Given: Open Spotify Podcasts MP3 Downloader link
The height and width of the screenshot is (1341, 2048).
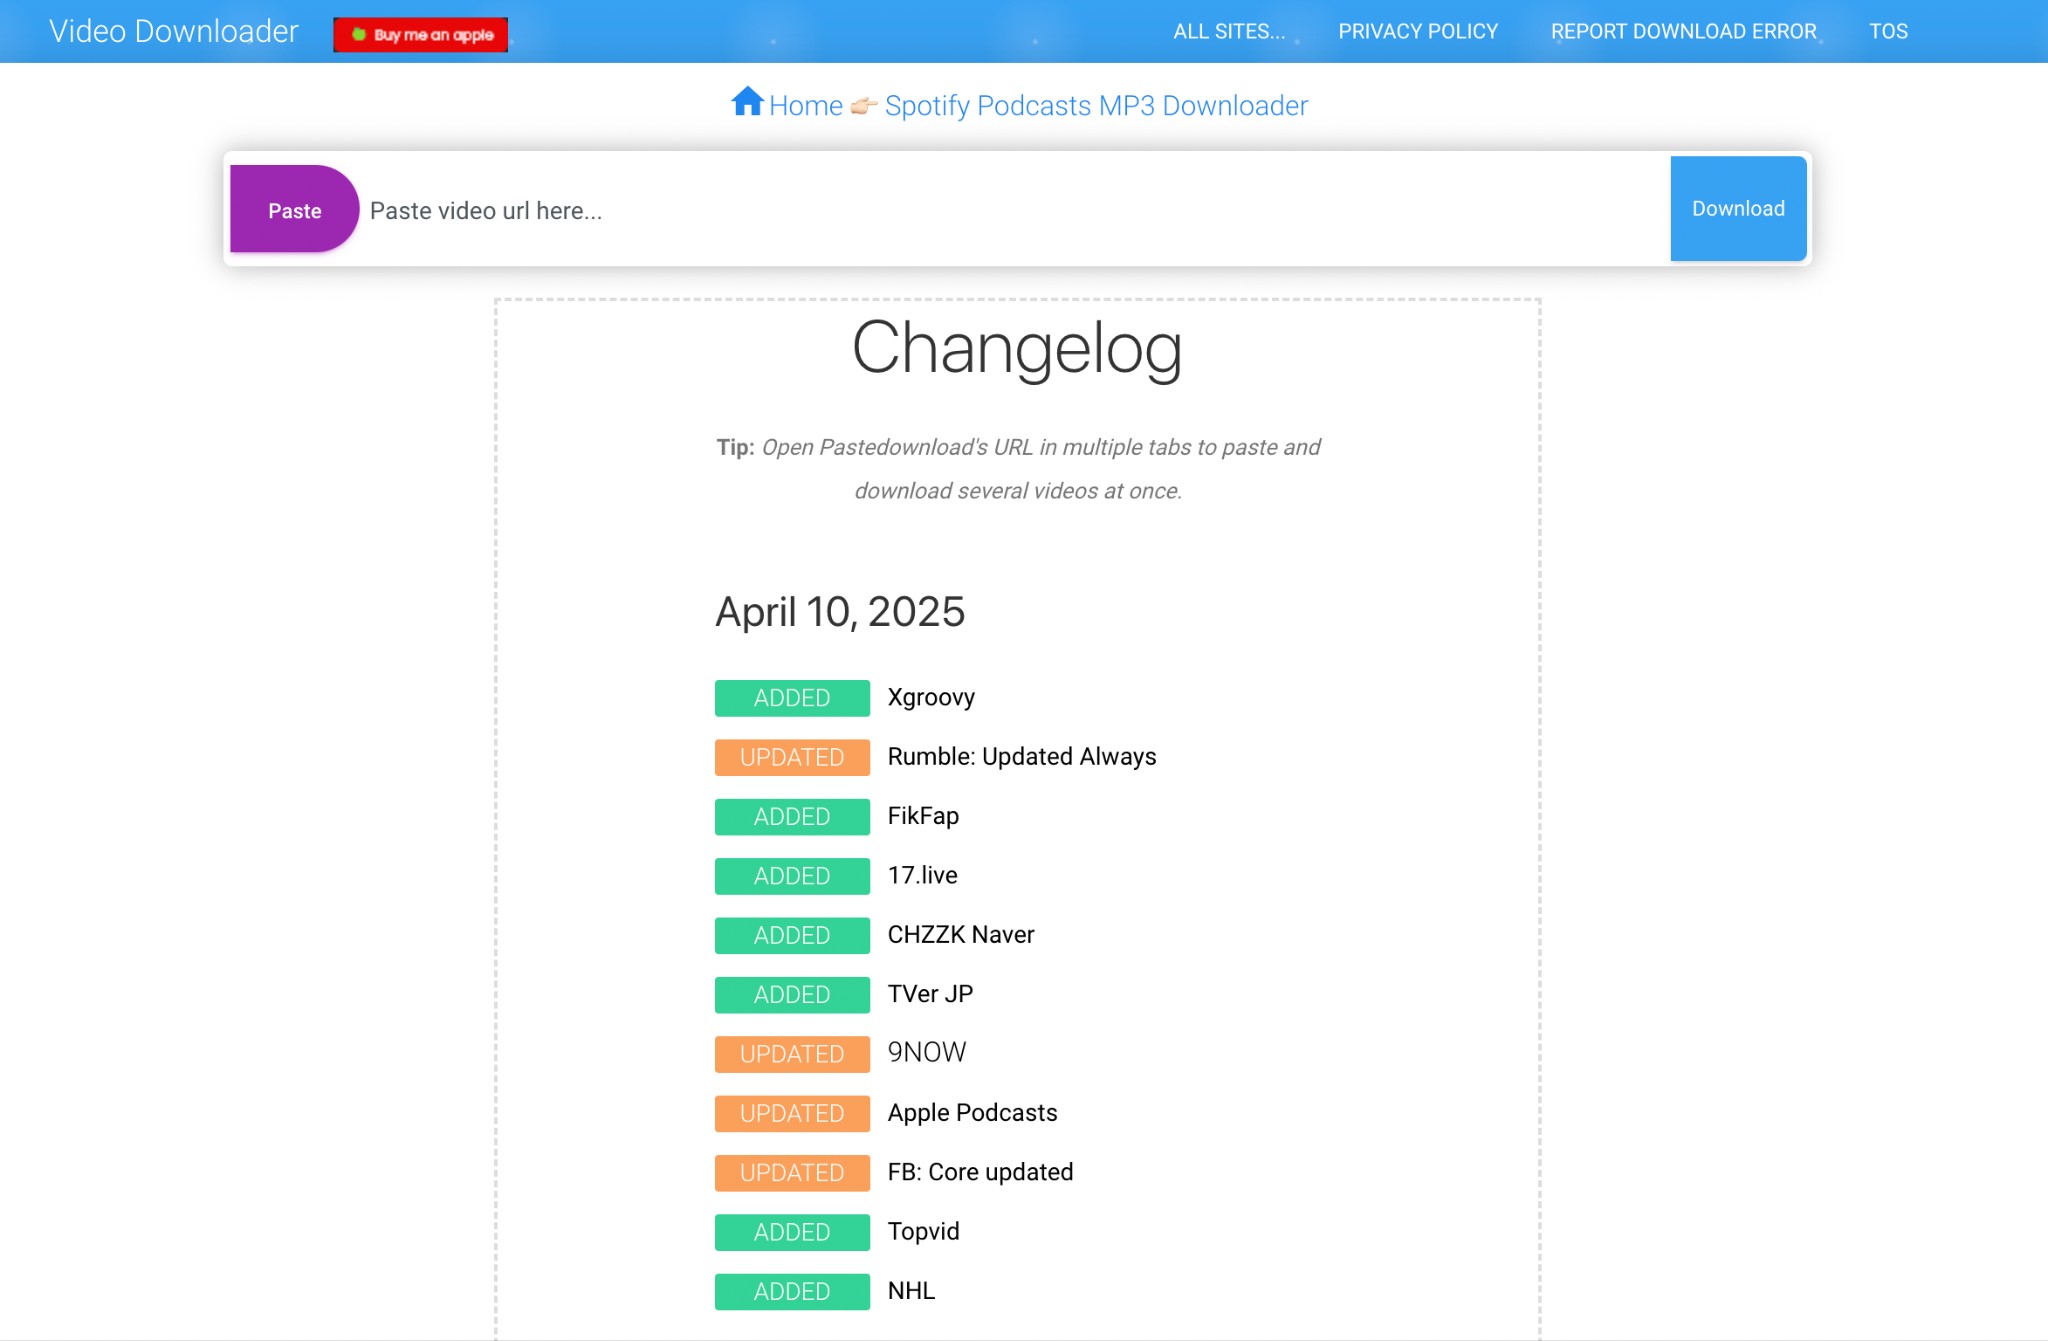Looking at the screenshot, I should 1096,105.
